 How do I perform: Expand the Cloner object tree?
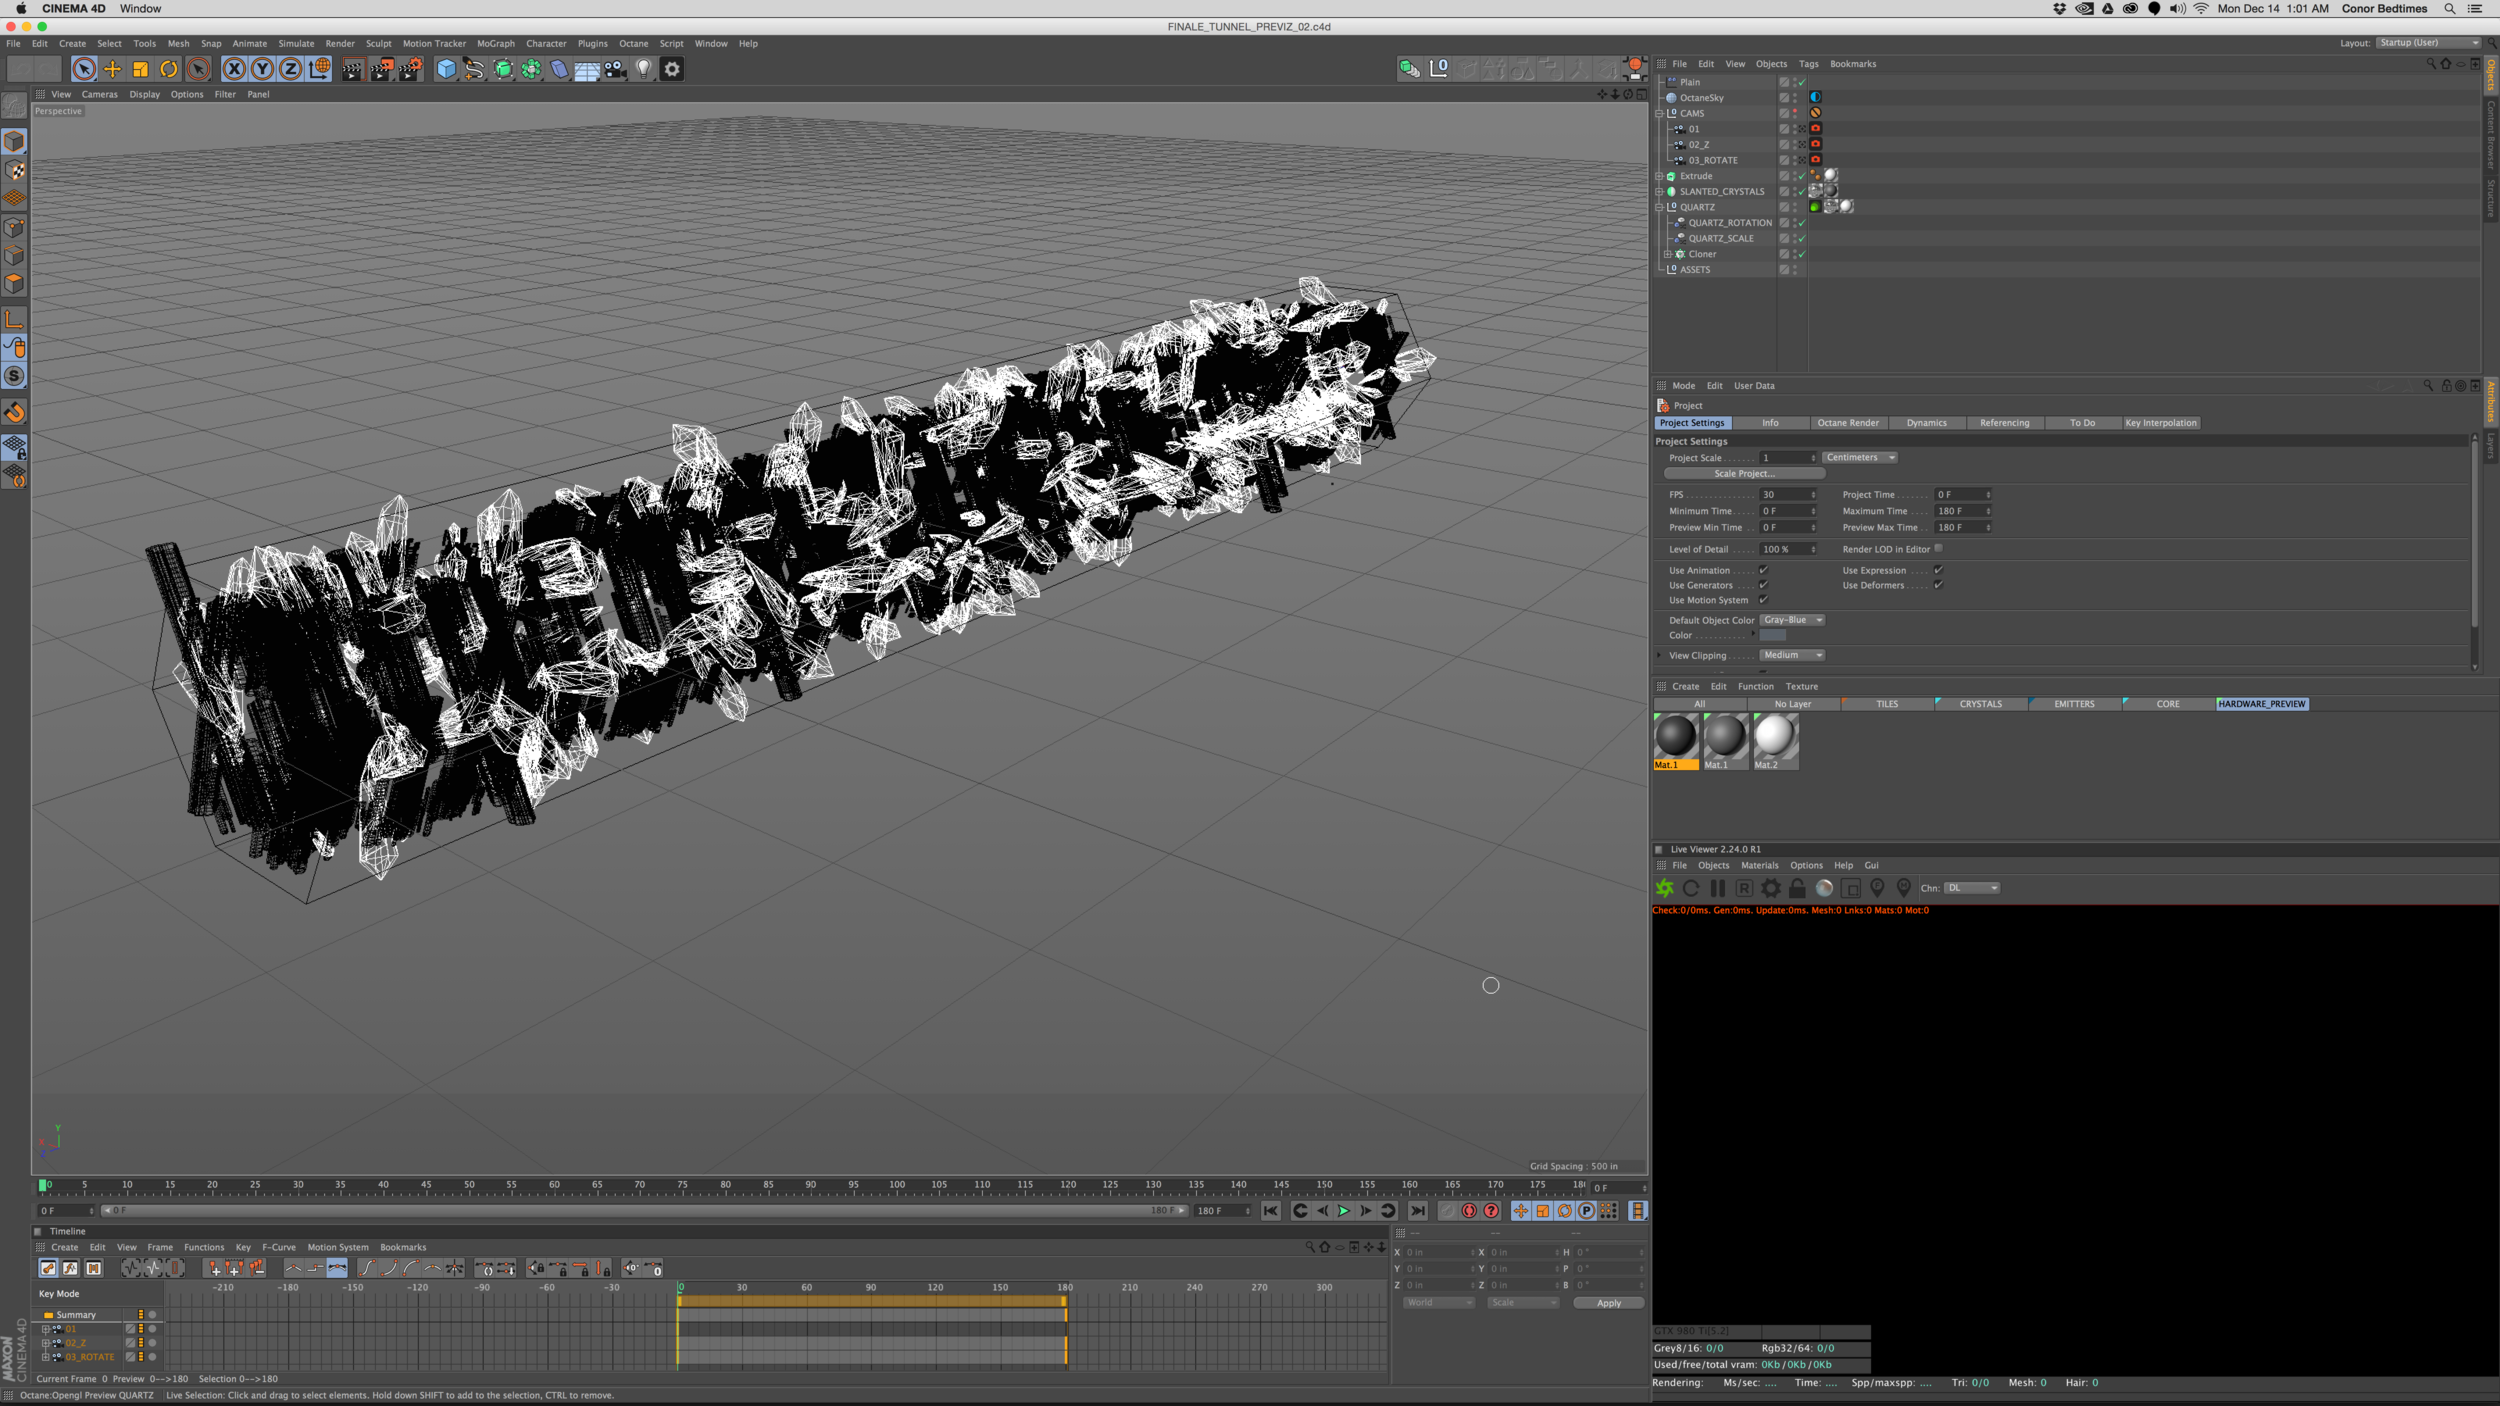point(1667,254)
